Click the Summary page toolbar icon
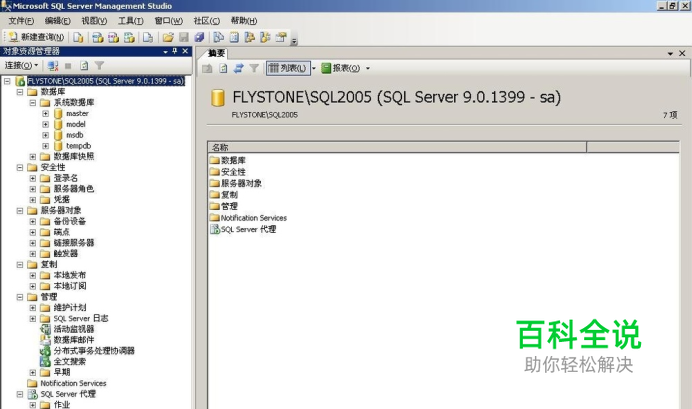 pyautogui.click(x=234, y=38)
